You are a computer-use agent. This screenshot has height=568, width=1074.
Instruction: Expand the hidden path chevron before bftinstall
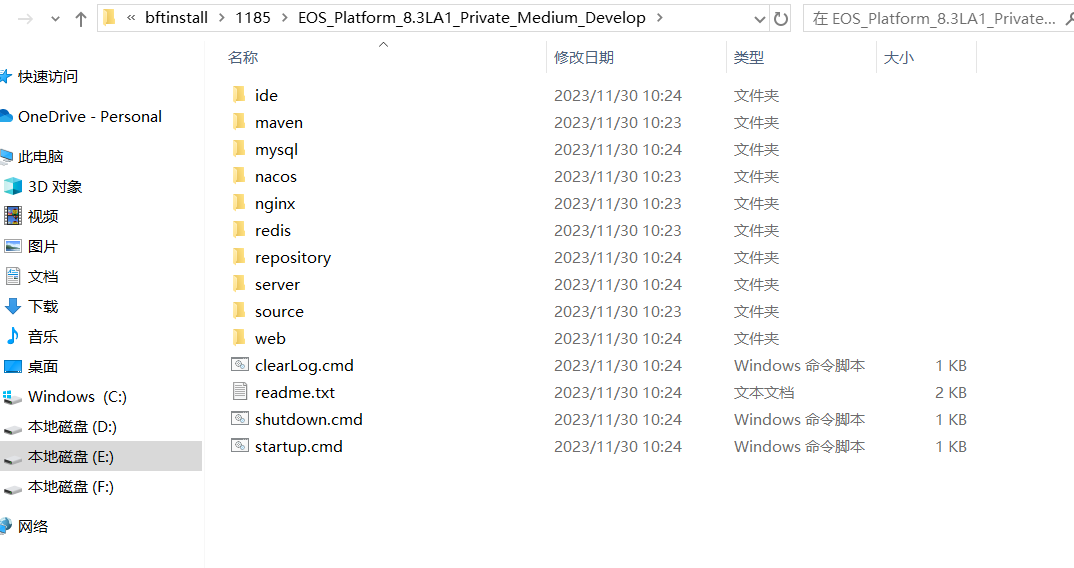coord(131,18)
